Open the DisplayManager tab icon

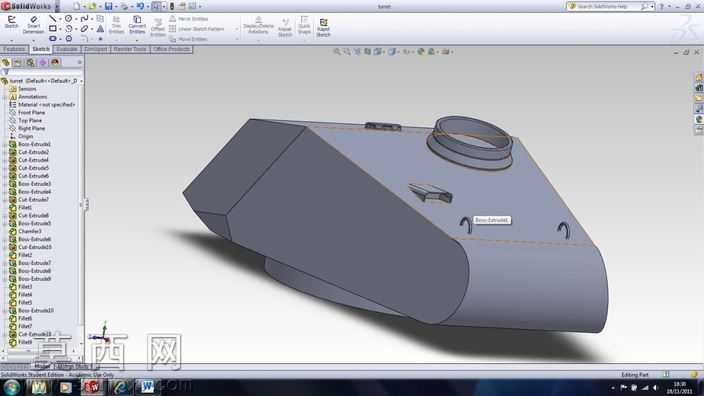[x=56, y=62]
